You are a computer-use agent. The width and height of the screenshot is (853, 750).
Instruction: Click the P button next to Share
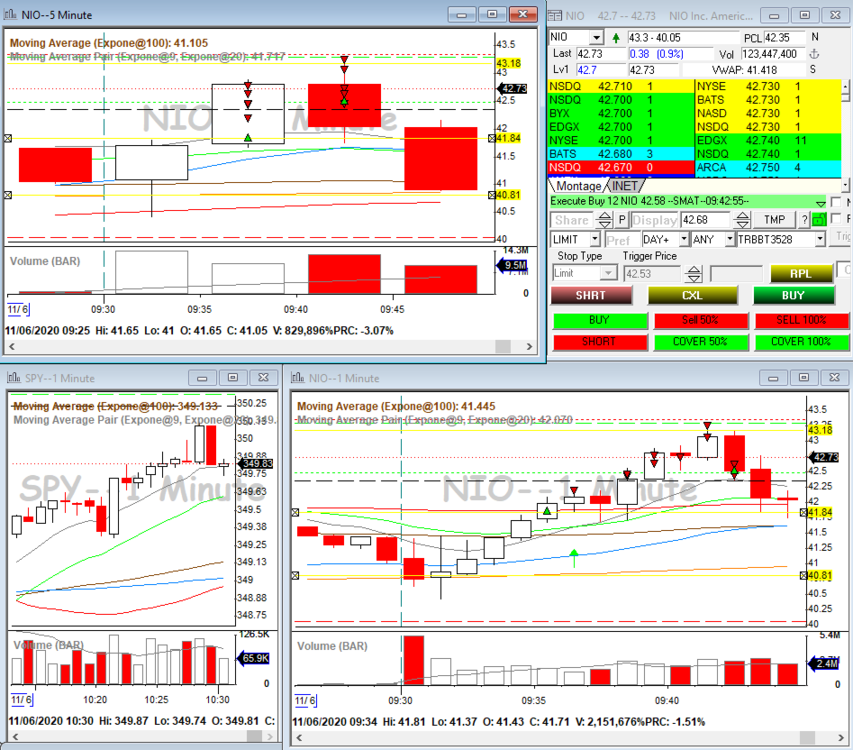coord(621,220)
